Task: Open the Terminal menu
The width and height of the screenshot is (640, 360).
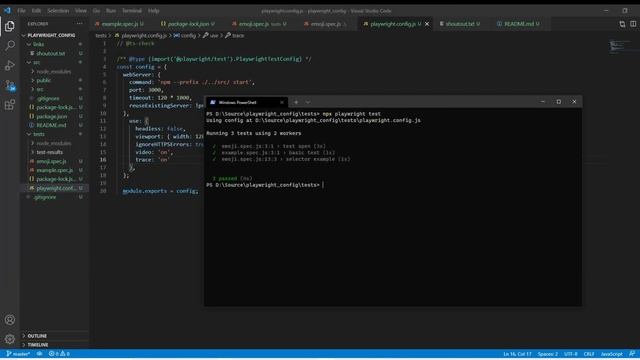Action: coord(132,11)
